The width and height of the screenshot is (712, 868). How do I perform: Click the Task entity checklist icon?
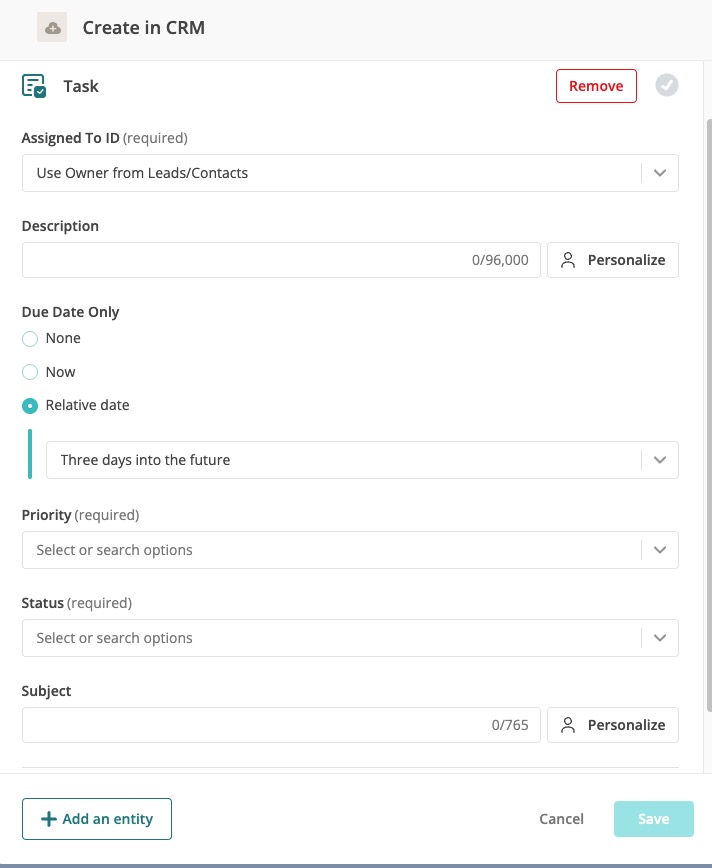coord(34,86)
